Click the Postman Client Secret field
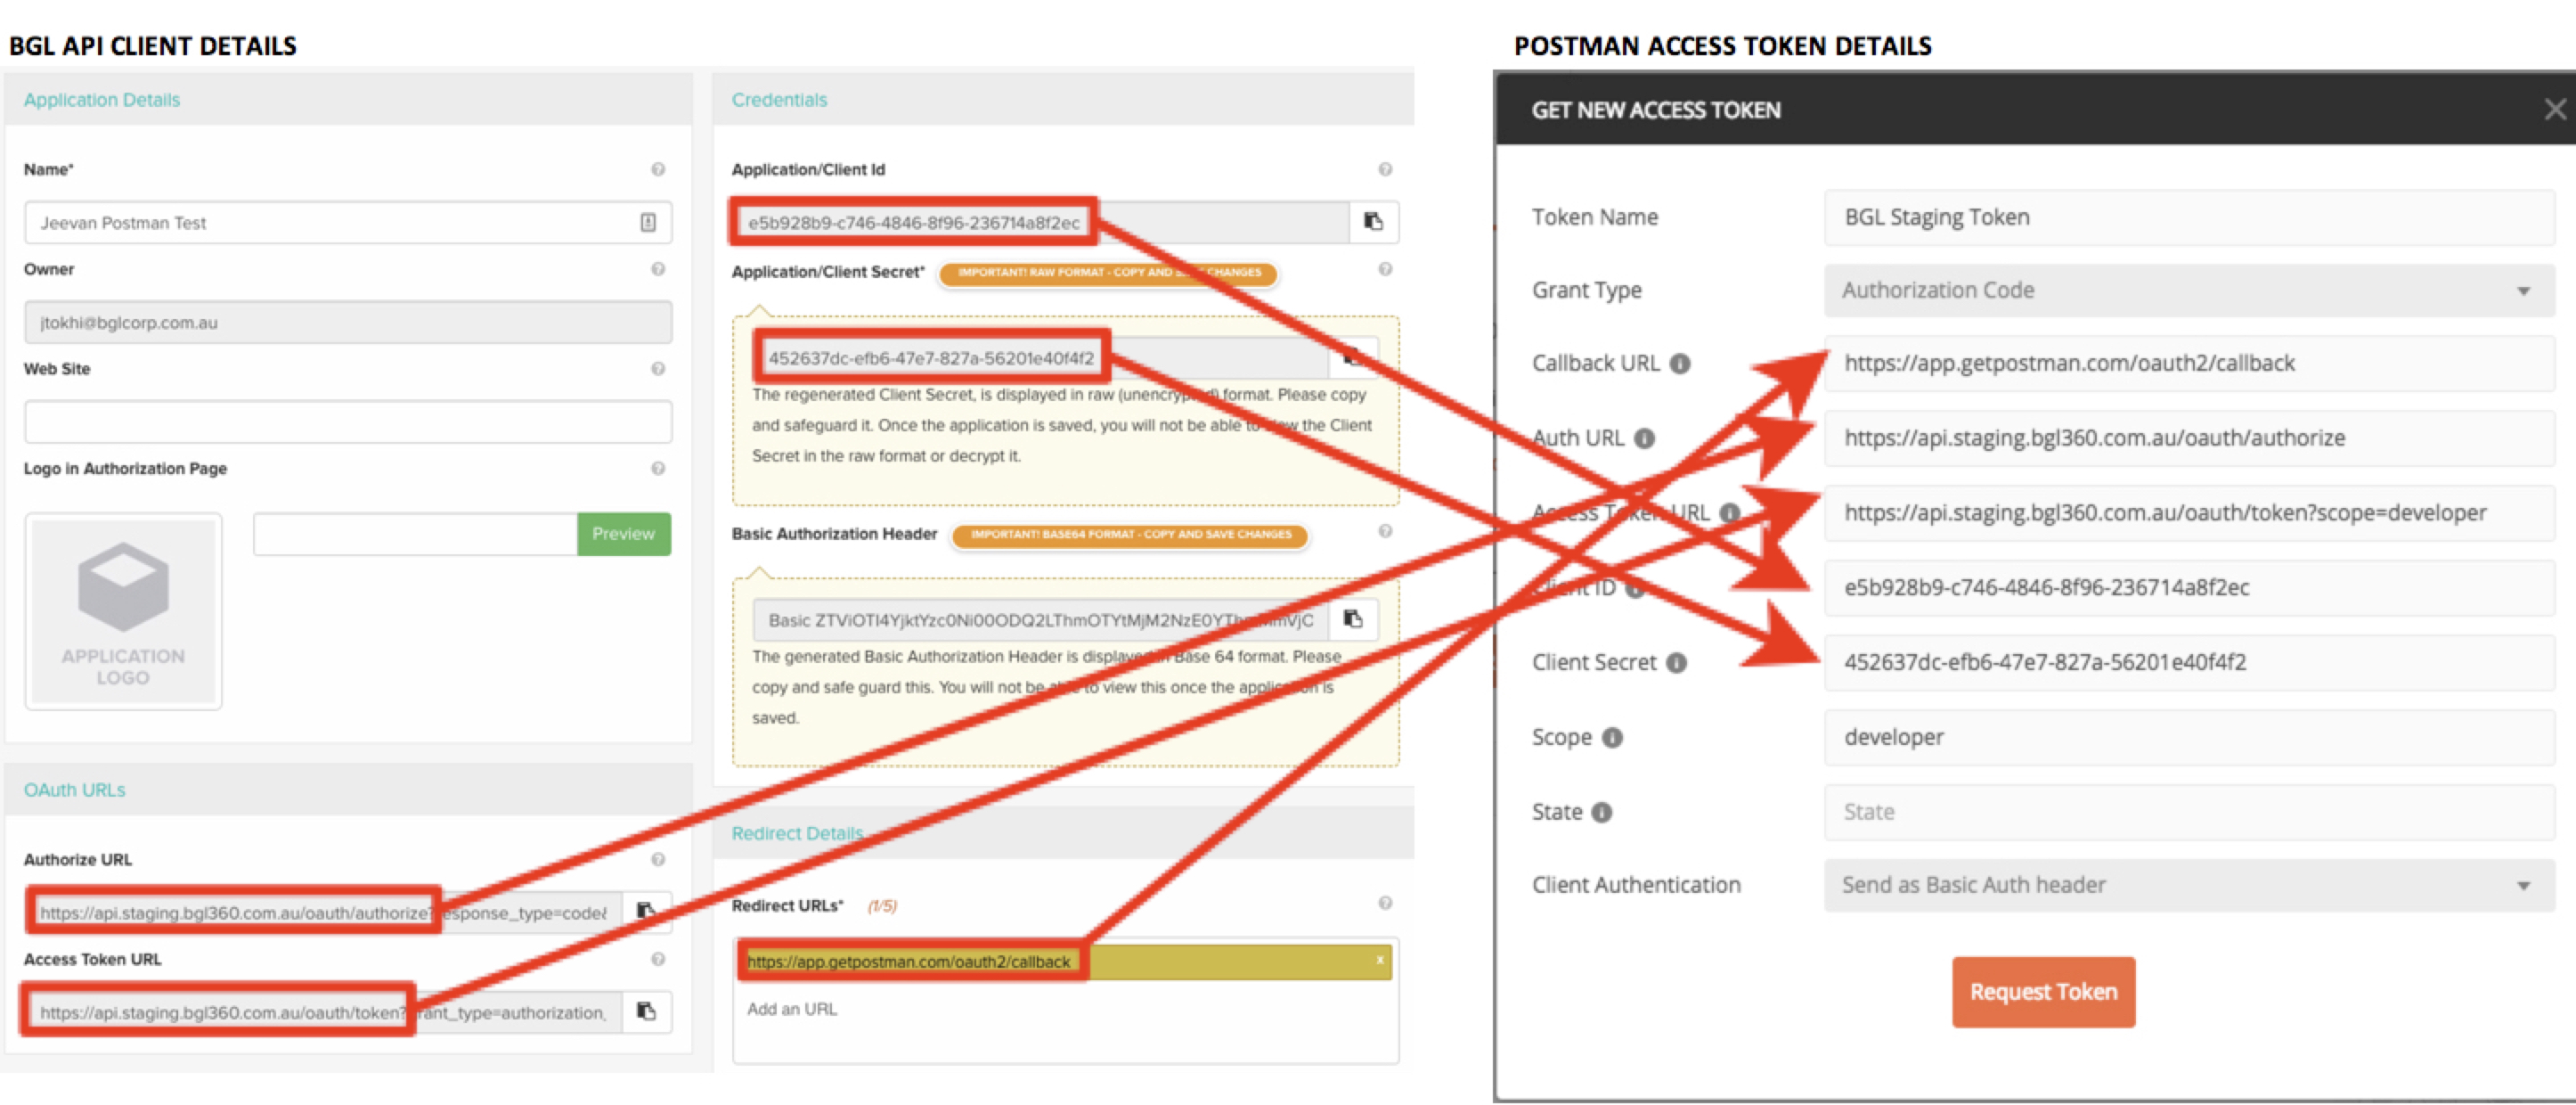Image resolution: width=2576 pixels, height=1105 pixels. coord(2189,663)
